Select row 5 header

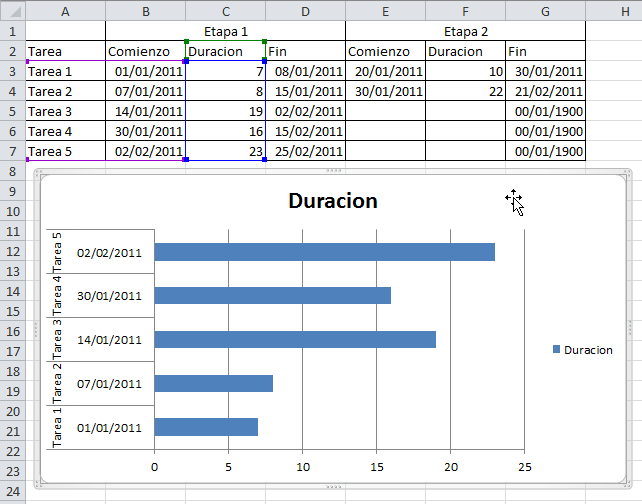tap(13, 111)
